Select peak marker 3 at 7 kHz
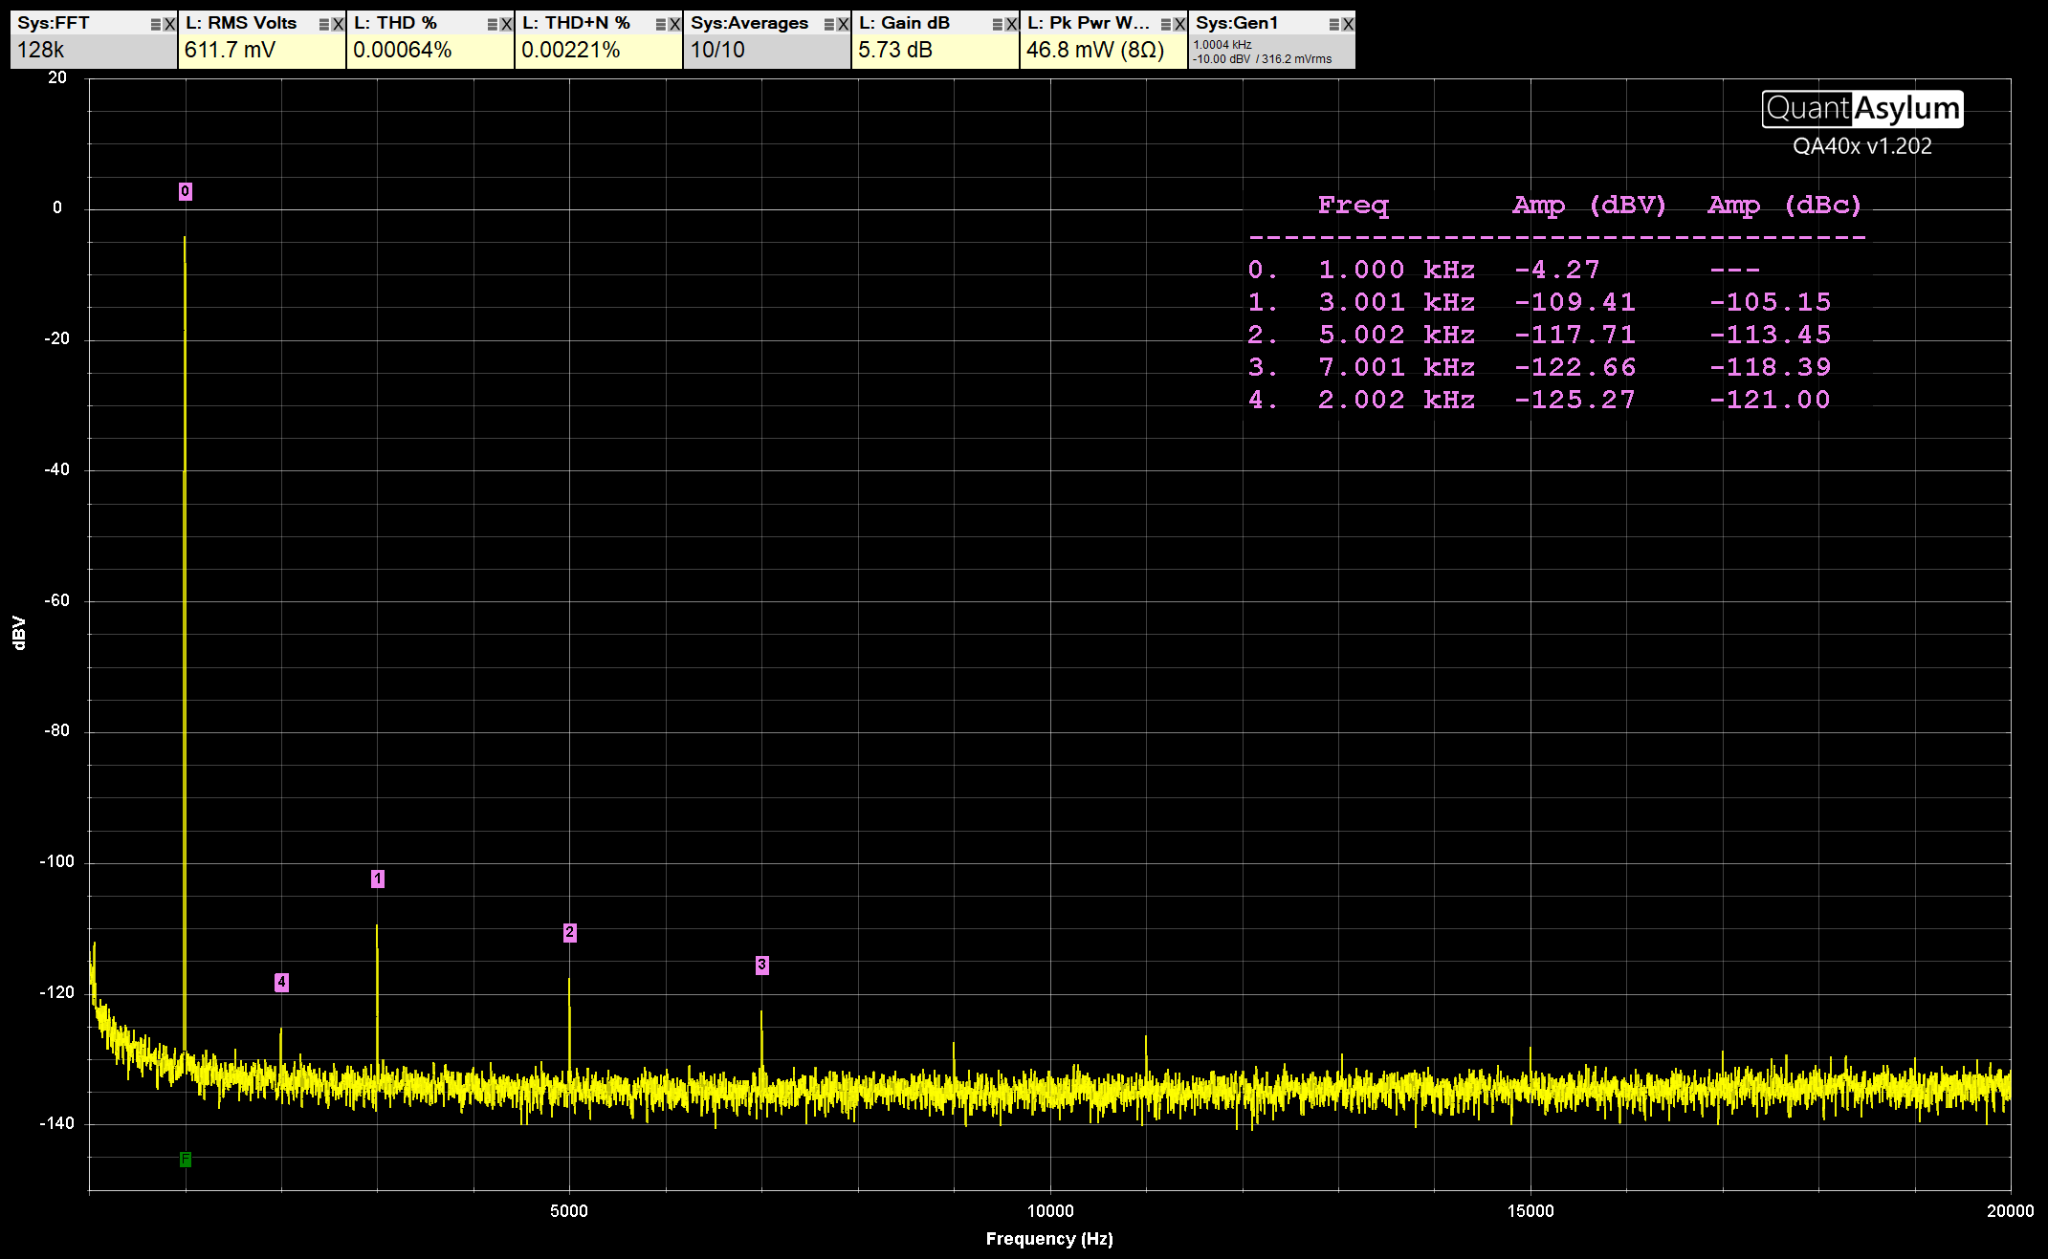The width and height of the screenshot is (2048, 1259). coord(762,965)
